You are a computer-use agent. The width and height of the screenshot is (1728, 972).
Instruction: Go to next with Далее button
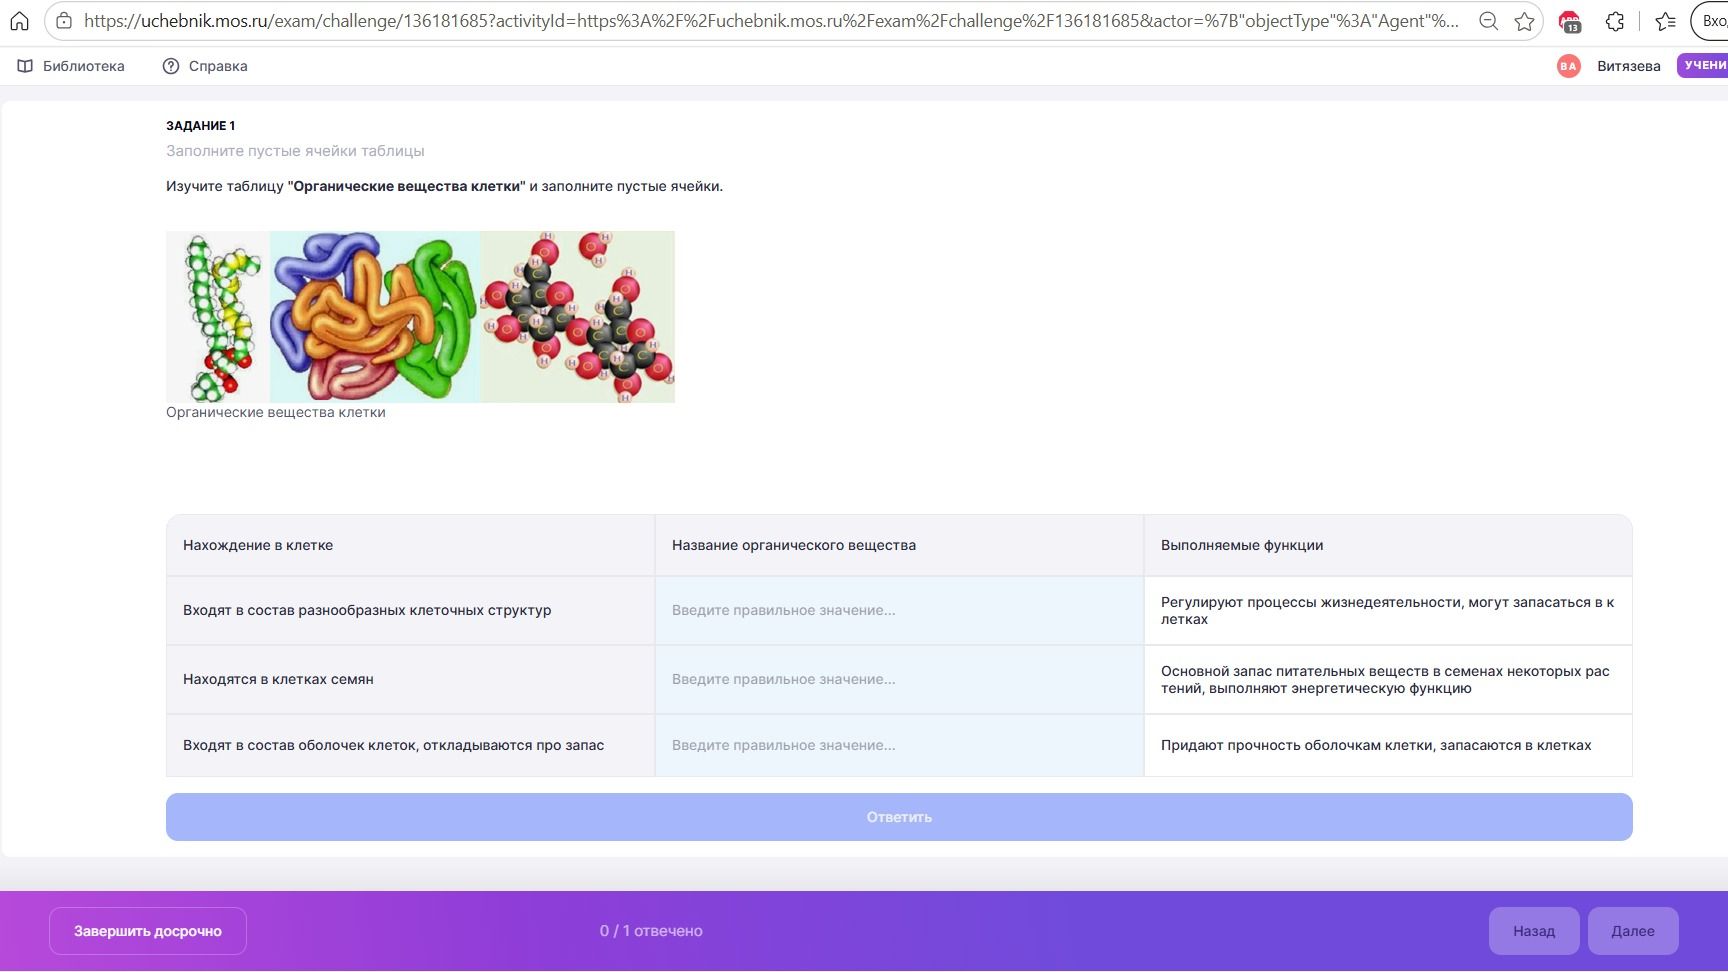coord(1633,931)
